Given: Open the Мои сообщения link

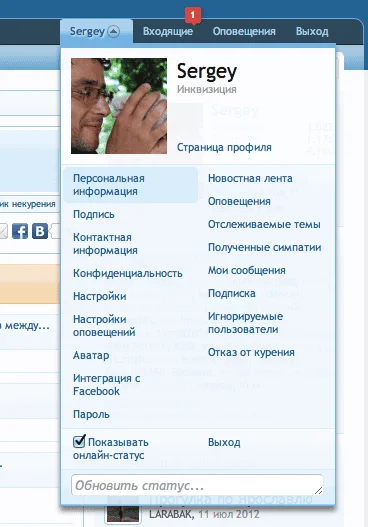Looking at the screenshot, I should click(x=247, y=270).
